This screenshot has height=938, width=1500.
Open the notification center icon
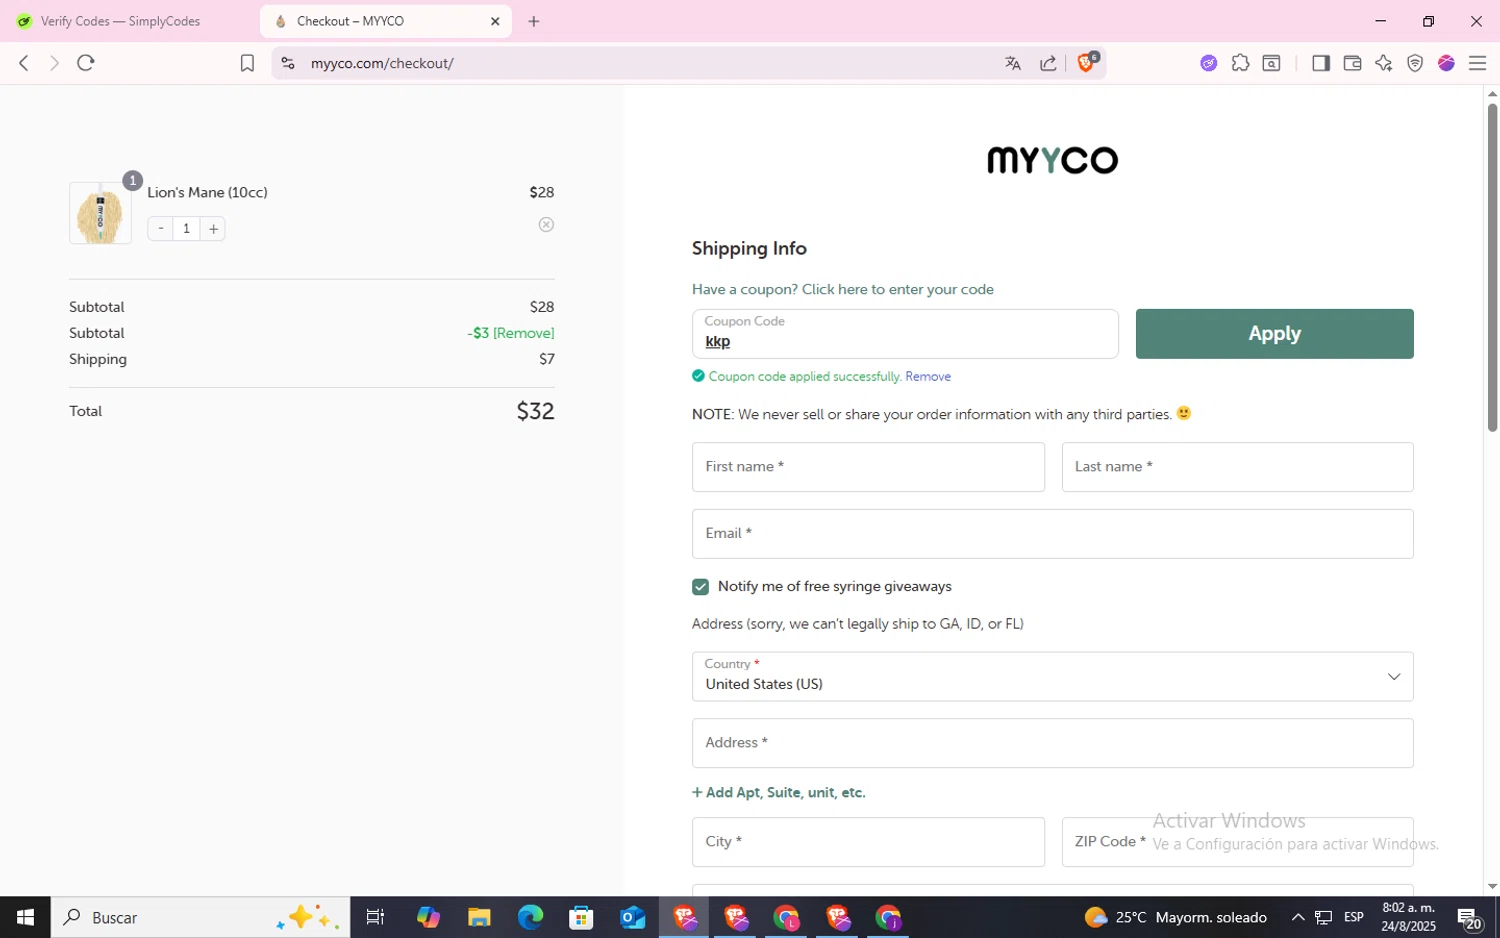(1469, 918)
